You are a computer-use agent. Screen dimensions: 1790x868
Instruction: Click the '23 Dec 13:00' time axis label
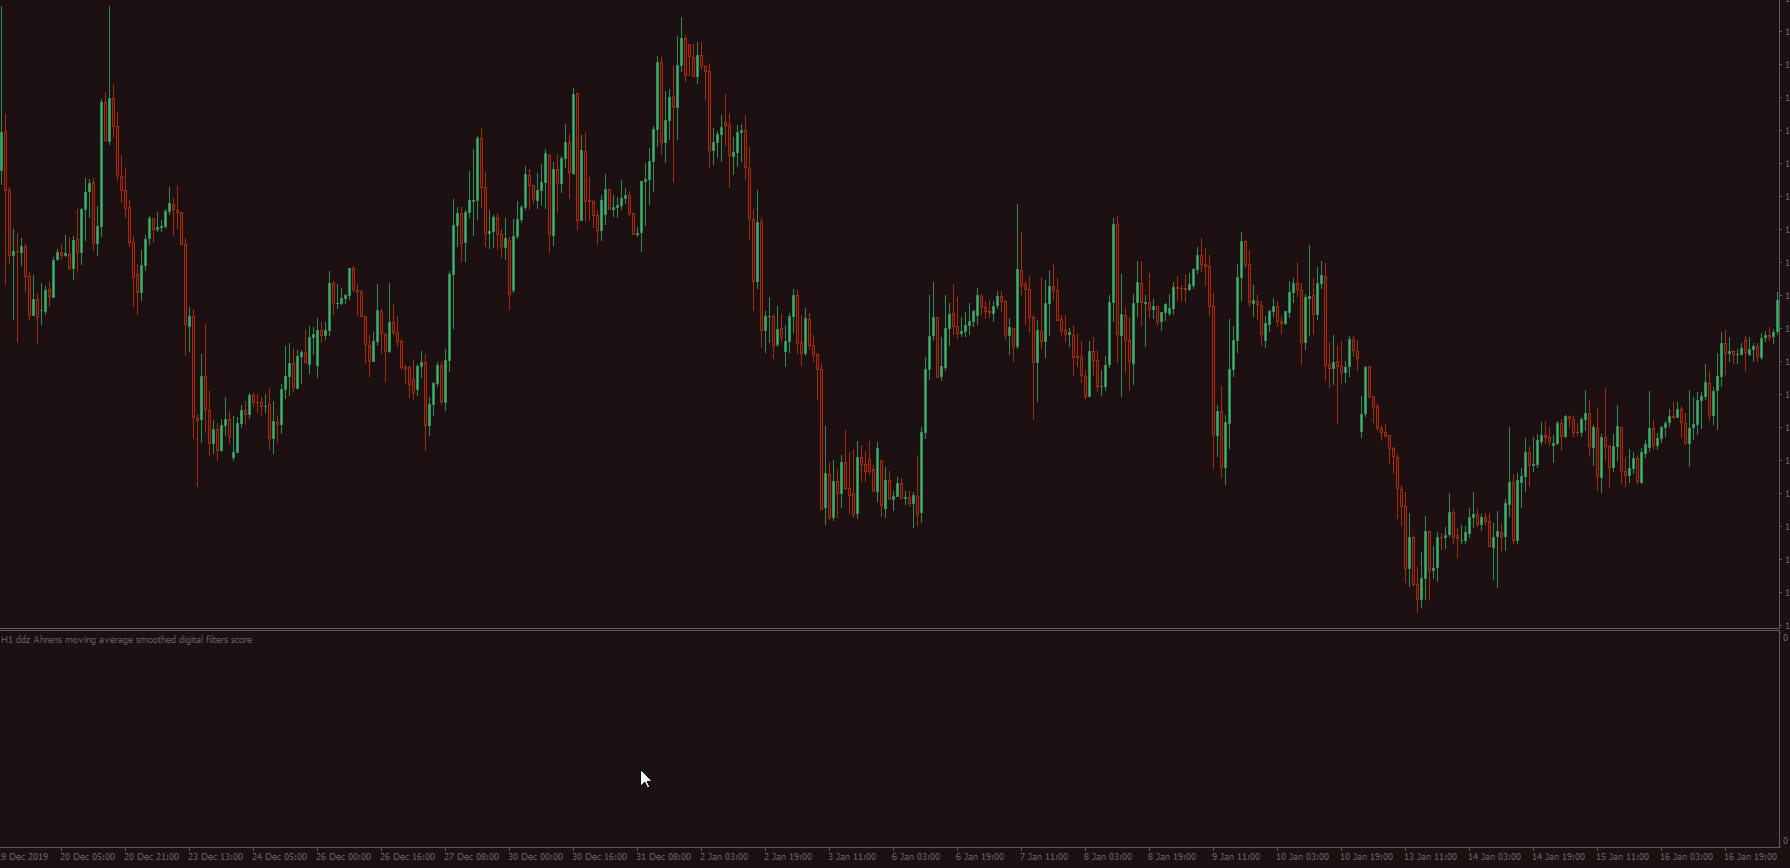(215, 857)
